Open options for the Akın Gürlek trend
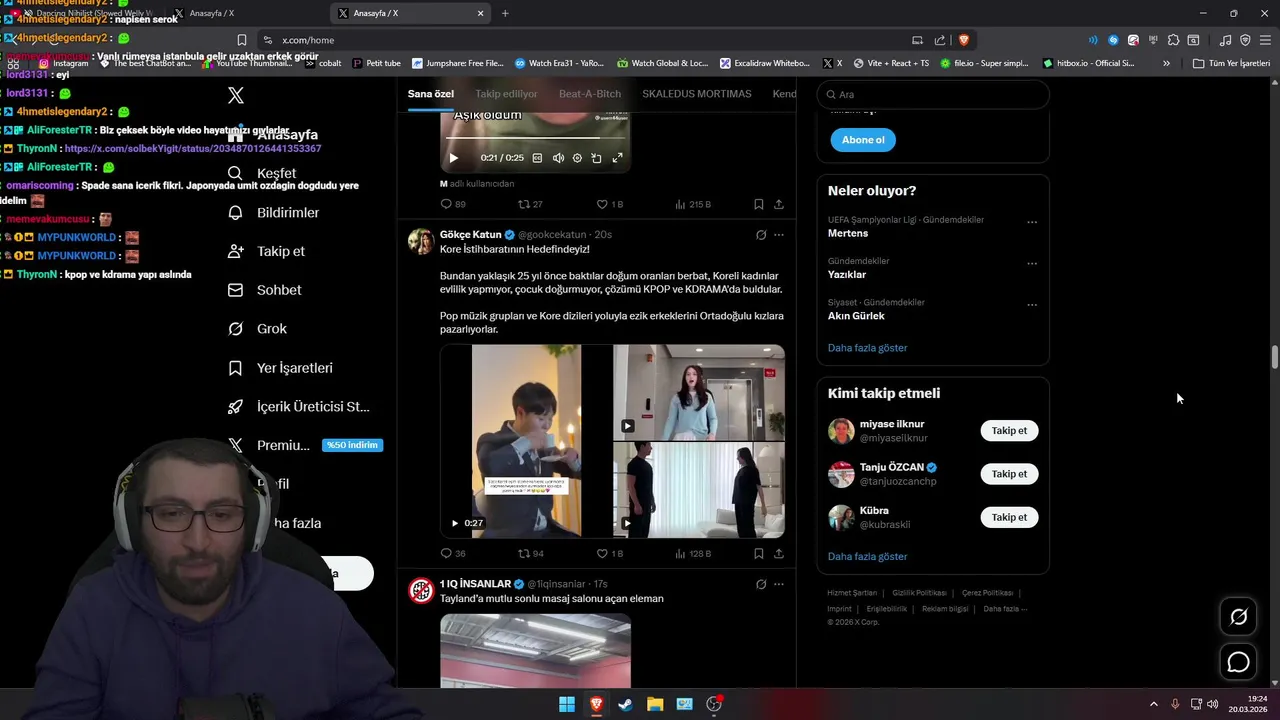The height and width of the screenshot is (720, 1280). [1032, 305]
